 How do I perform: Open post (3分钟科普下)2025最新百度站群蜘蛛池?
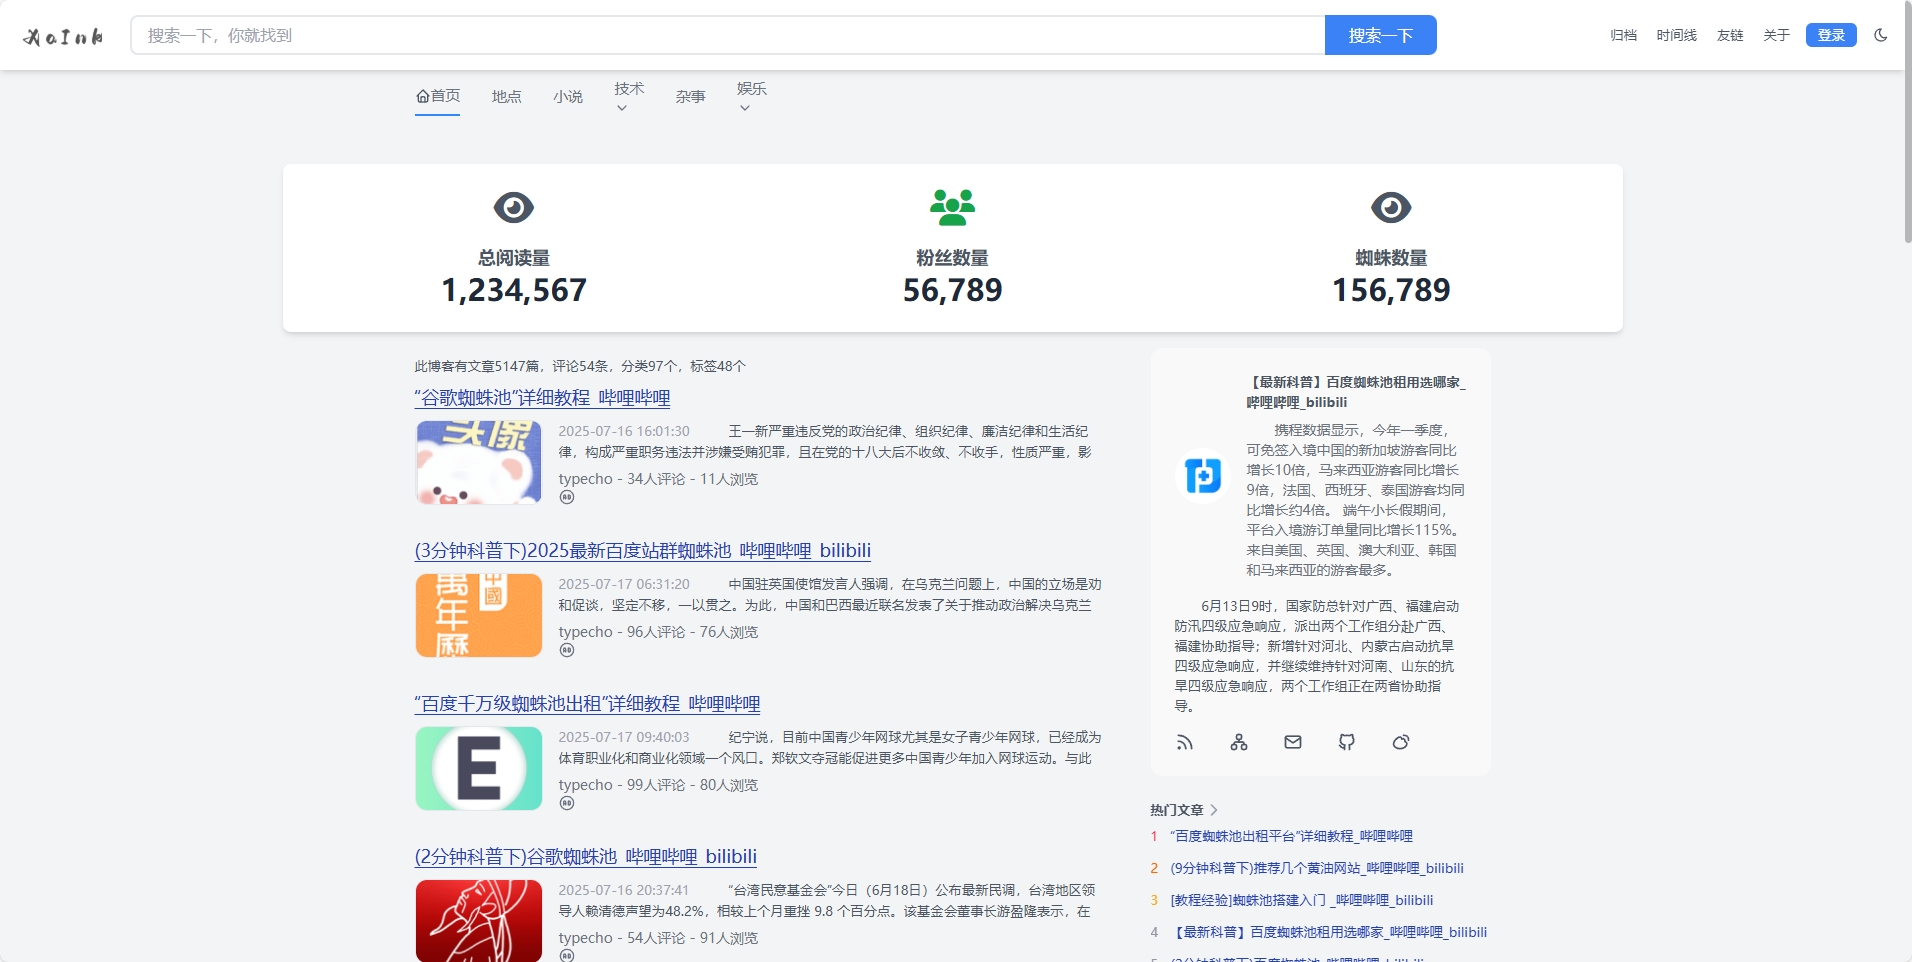643,551
